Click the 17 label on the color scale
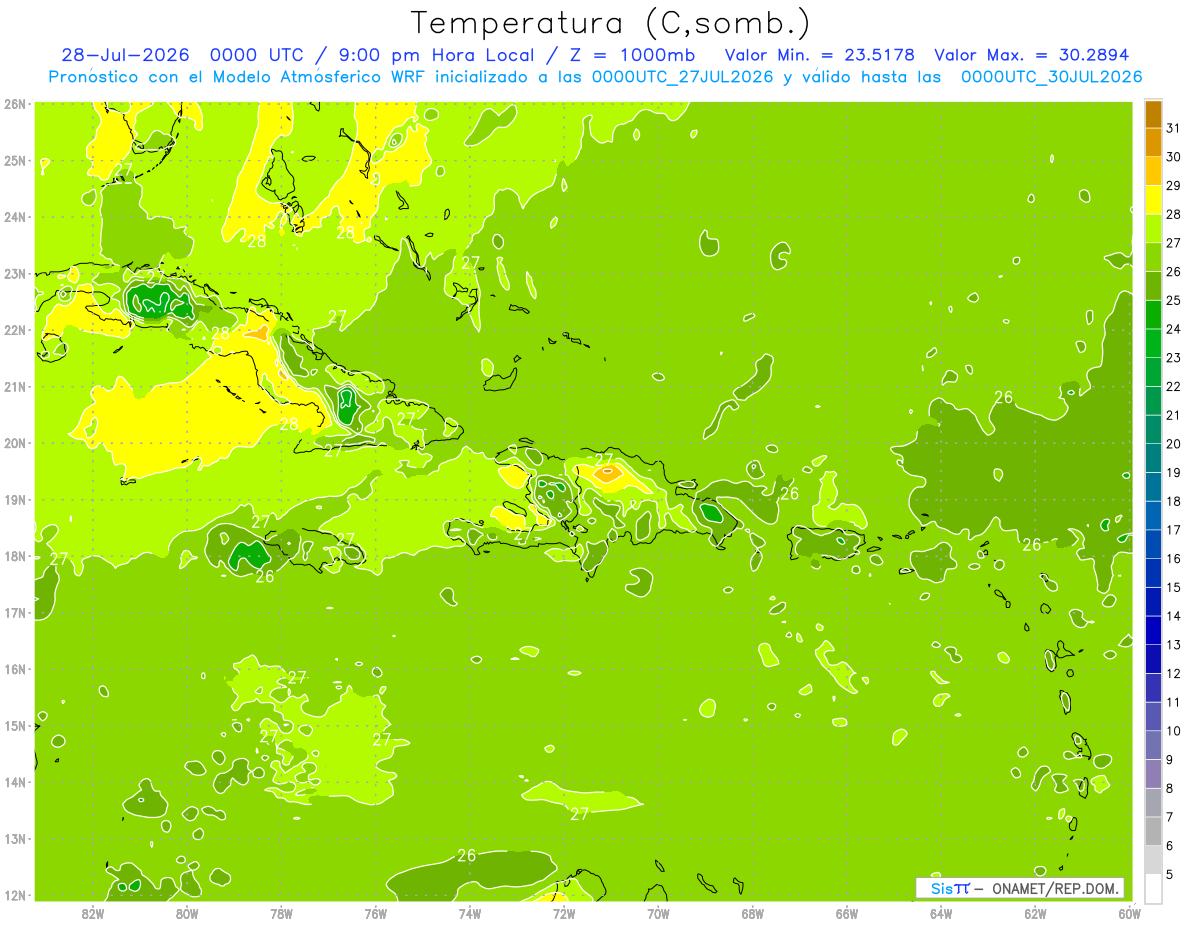The width and height of the screenshot is (1200, 927). pyautogui.click(x=1173, y=530)
